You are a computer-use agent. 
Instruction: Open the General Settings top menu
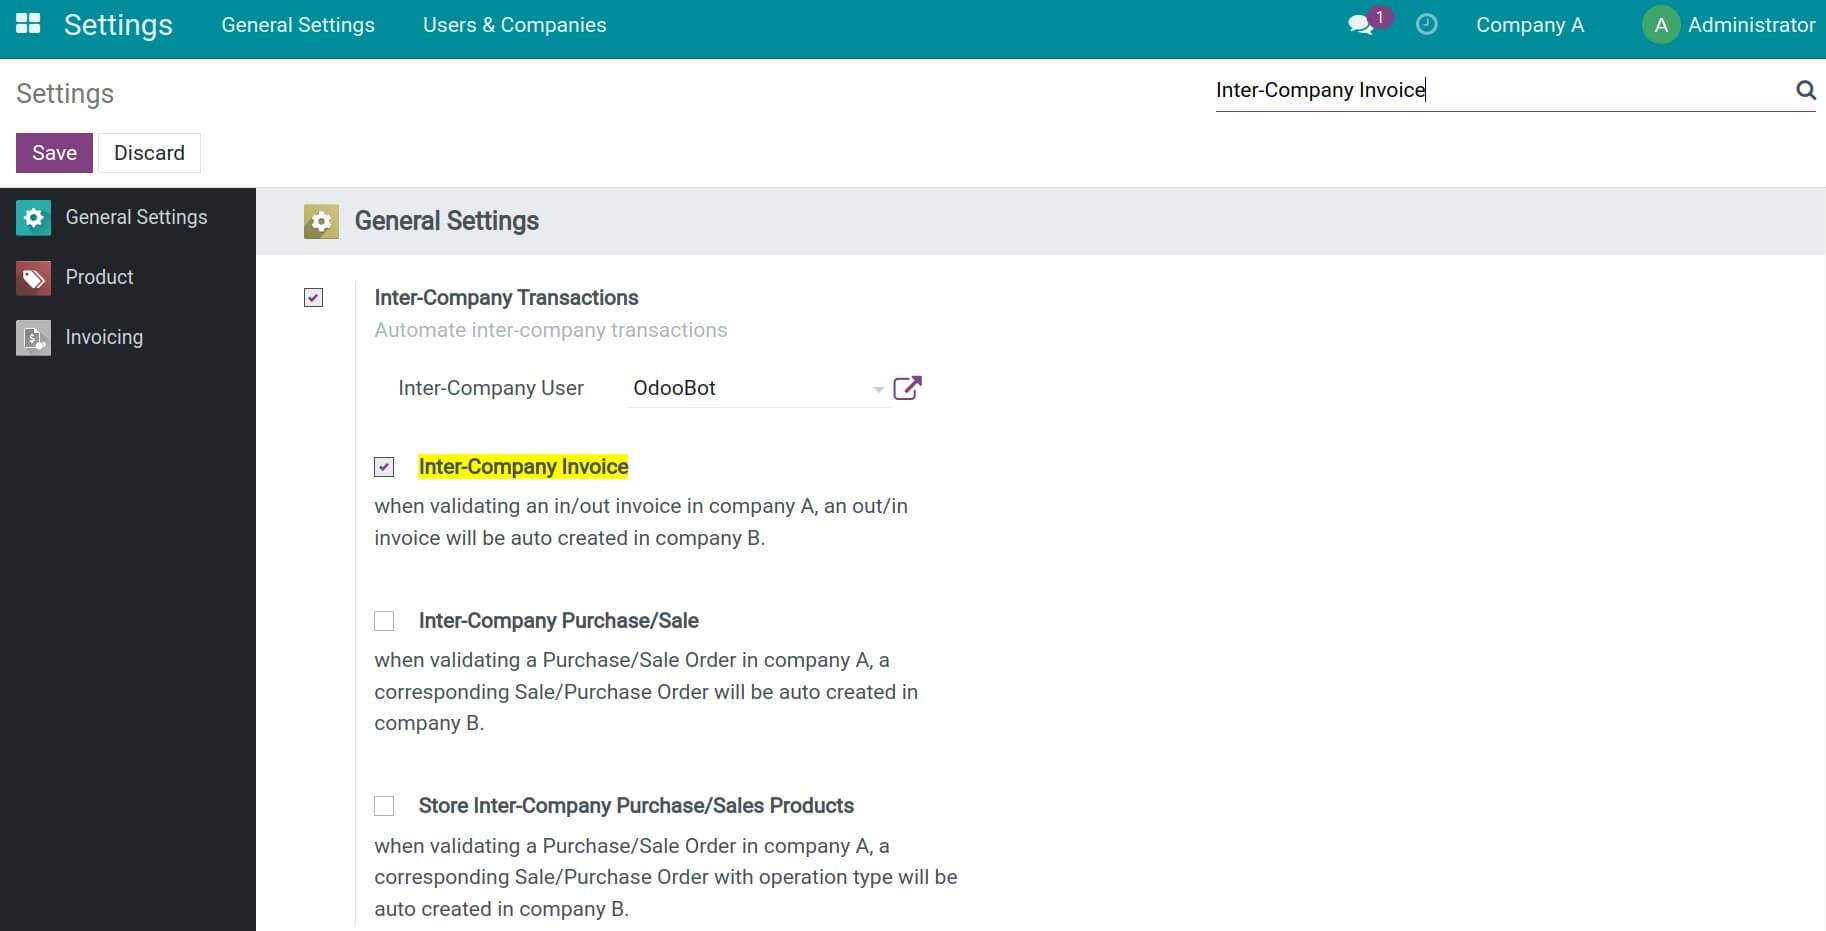pos(297,24)
